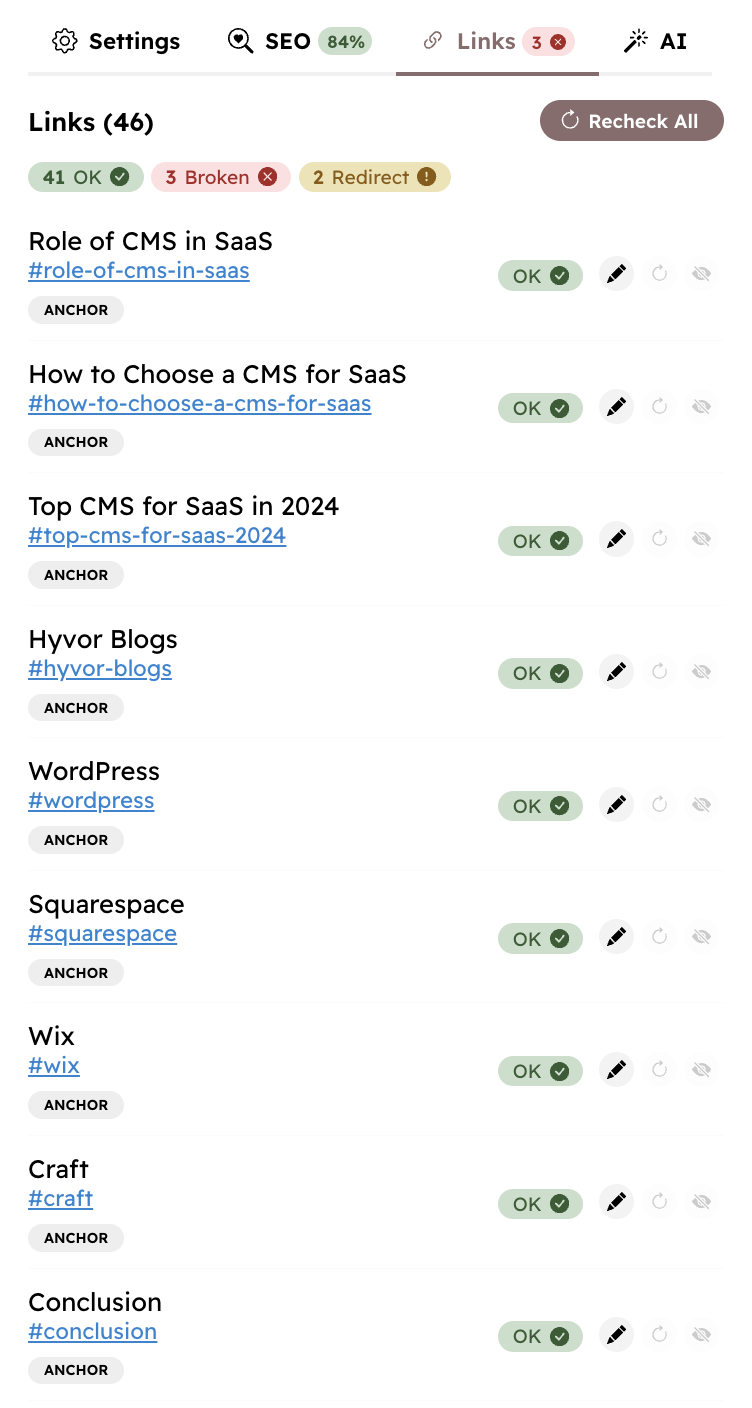Show only the 41 OK links
This screenshot has height=1408, width=752.
pos(86,177)
